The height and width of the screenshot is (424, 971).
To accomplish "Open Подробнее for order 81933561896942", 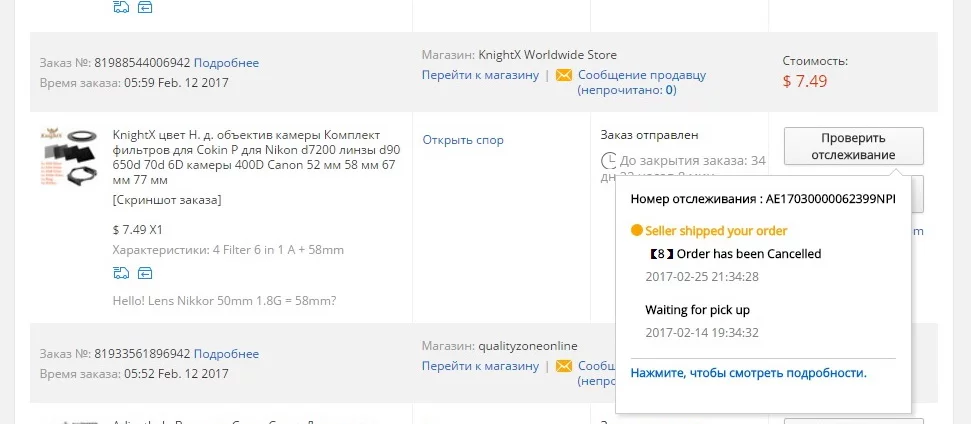I will point(226,354).
